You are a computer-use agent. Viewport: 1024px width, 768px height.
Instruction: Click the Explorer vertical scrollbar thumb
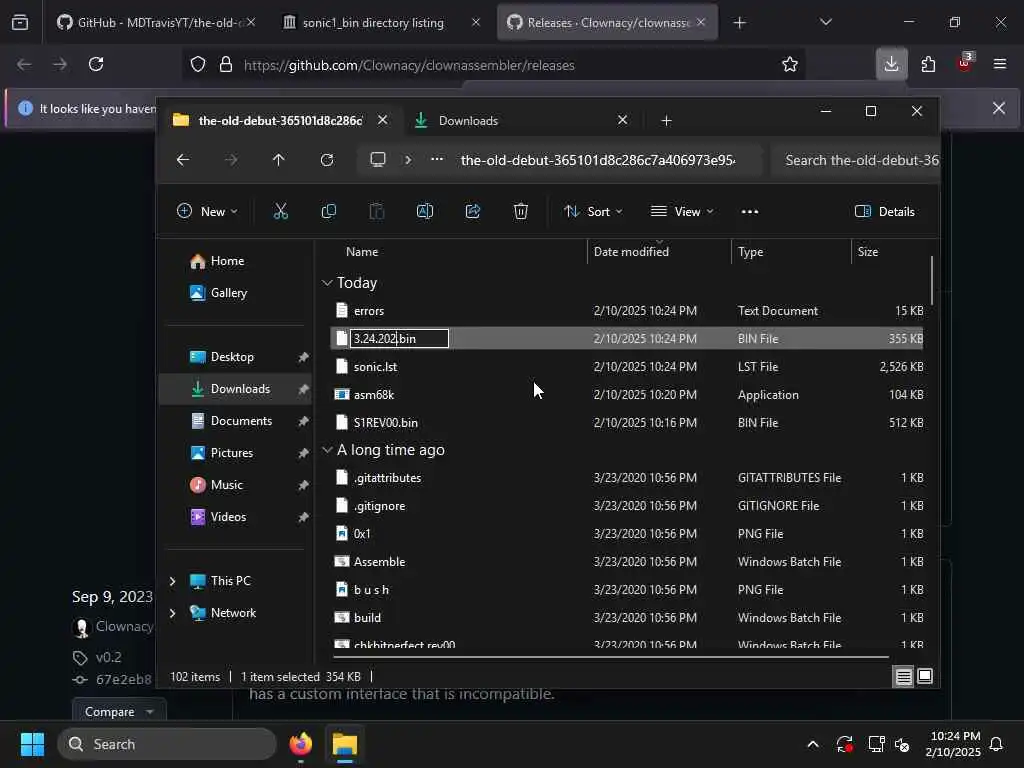[931, 280]
